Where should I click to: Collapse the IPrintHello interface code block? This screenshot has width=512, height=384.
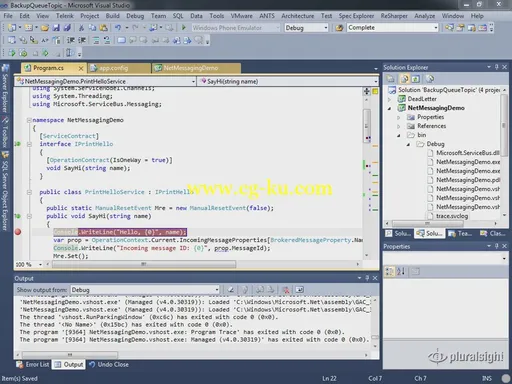[29, 144]
